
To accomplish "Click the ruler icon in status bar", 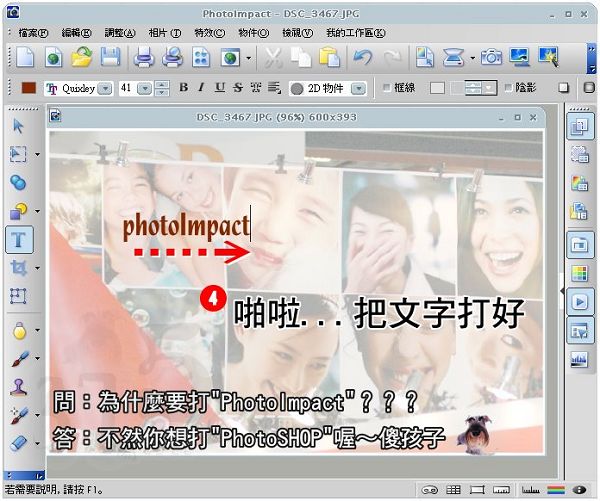I will click(x=501, y=490).
